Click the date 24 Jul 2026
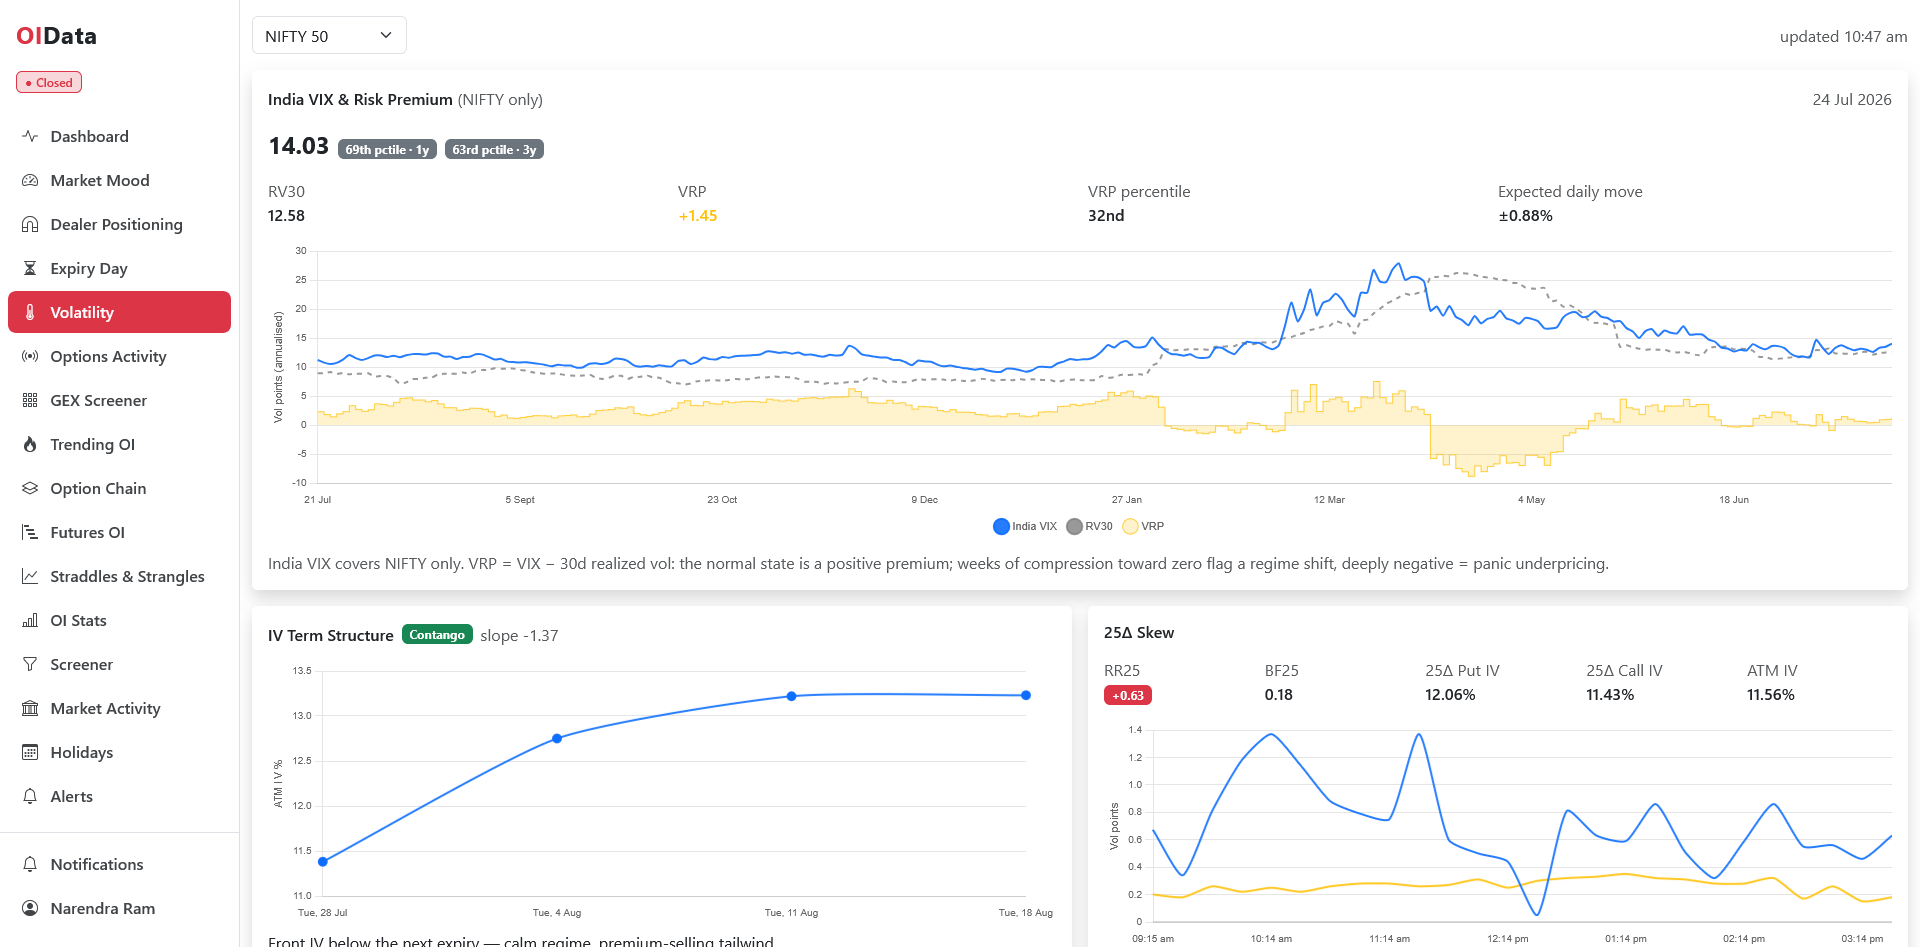 (1852, 99)
